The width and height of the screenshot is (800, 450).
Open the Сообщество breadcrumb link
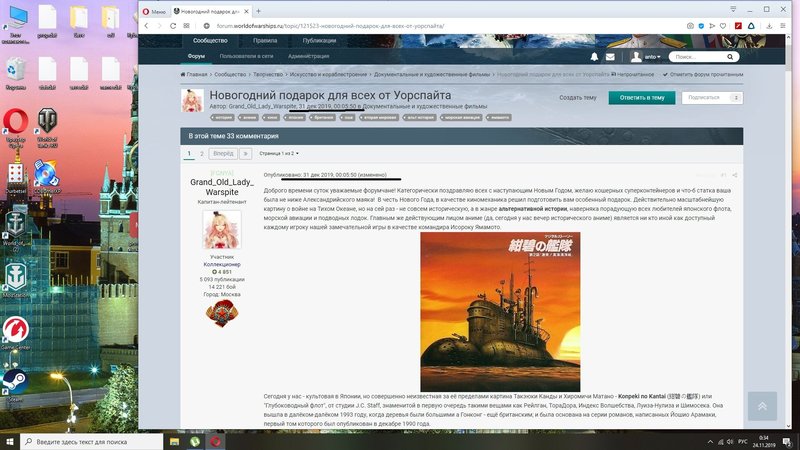[x=230, y=74]
